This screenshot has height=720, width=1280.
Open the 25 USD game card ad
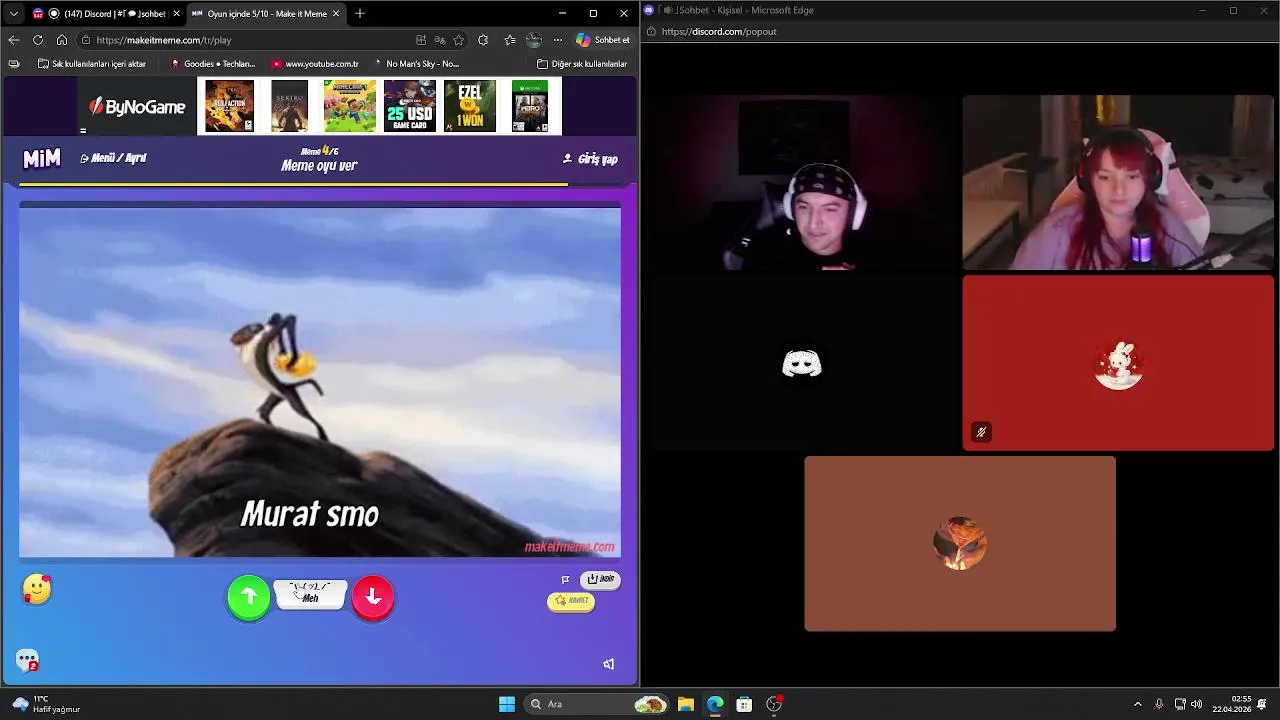(410, 106)
